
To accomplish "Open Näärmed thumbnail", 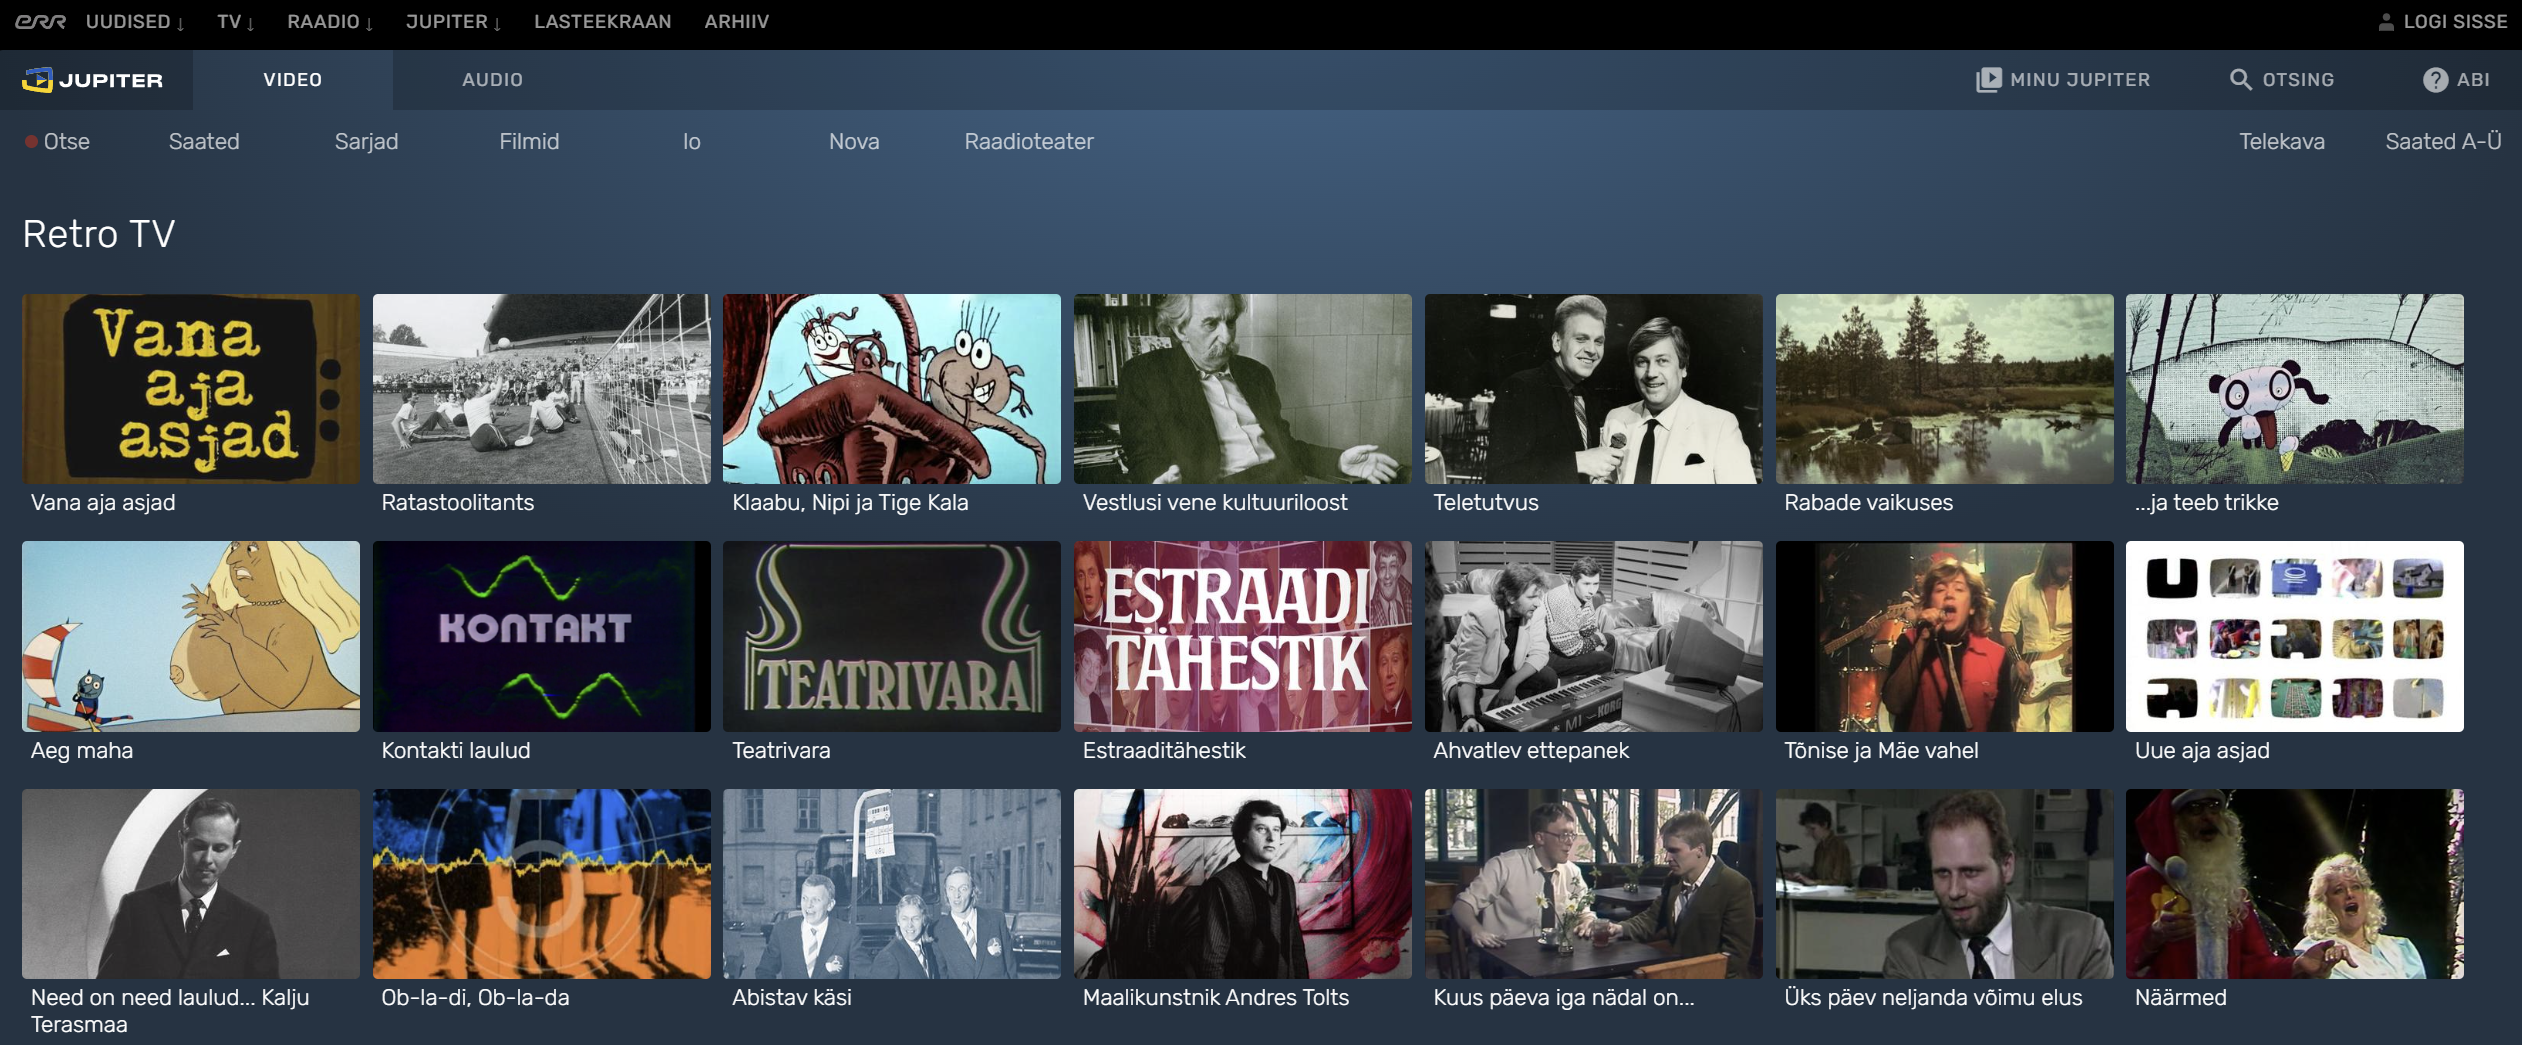I will tap(2295, 884).
